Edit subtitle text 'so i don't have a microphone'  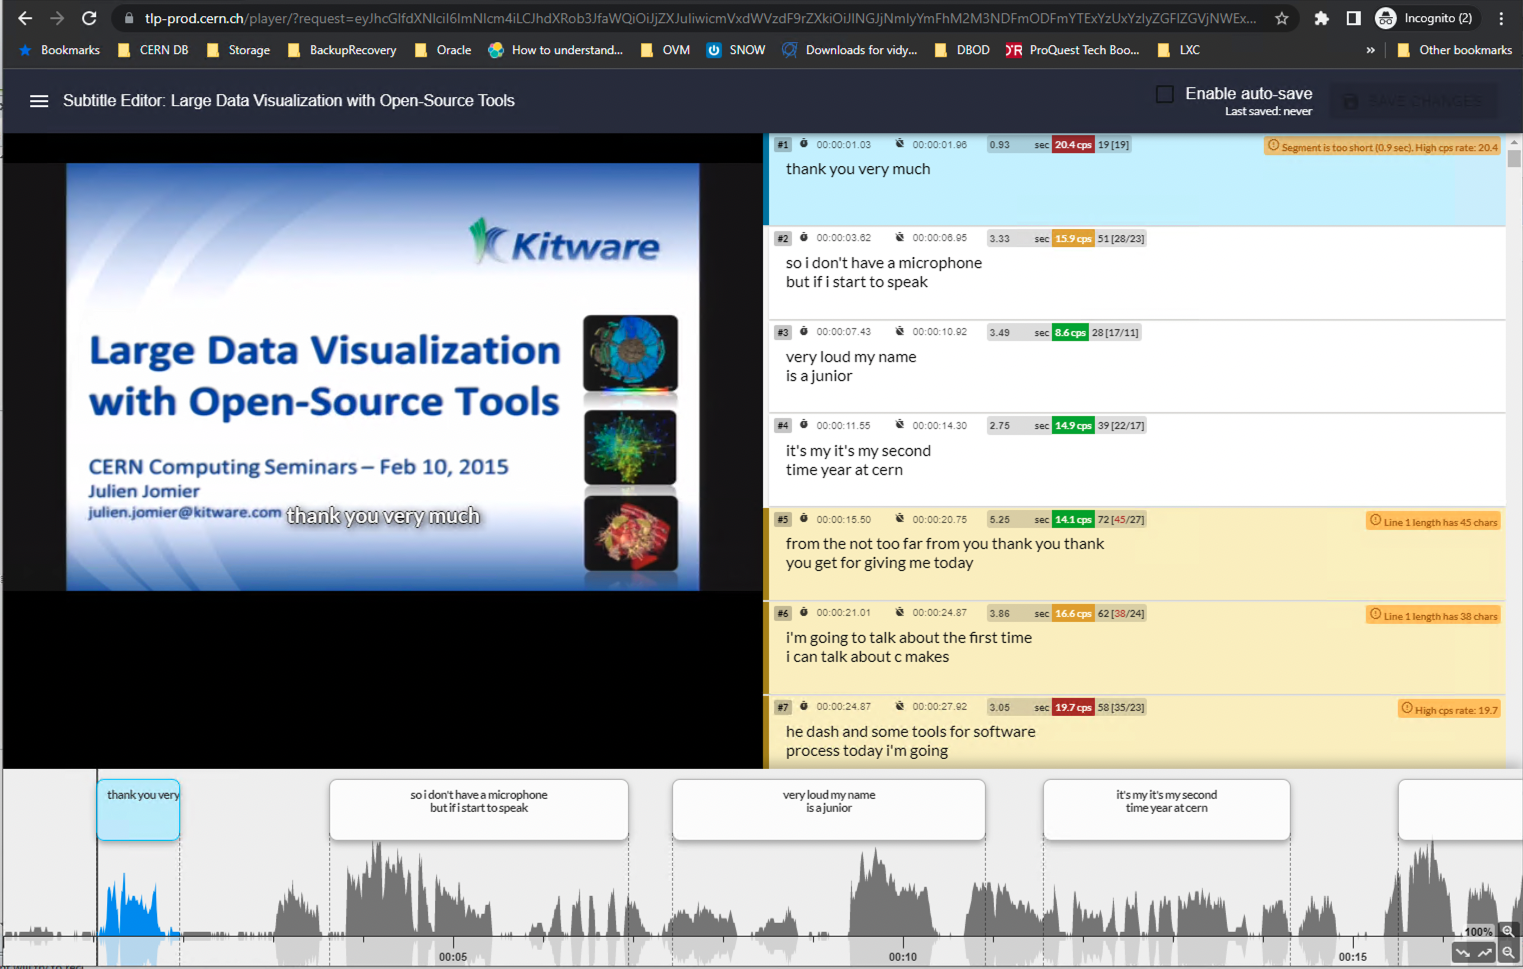[x=884, y=263]
